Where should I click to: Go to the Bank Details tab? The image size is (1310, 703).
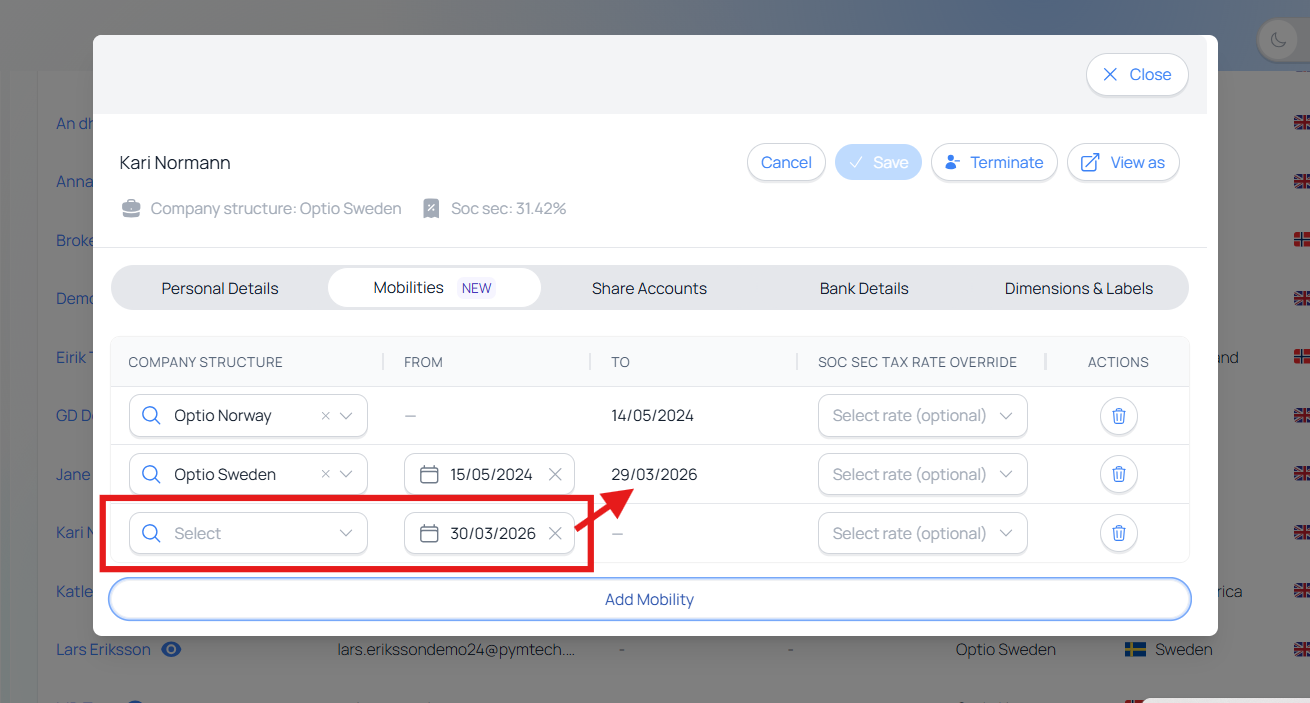click(864, 289)
